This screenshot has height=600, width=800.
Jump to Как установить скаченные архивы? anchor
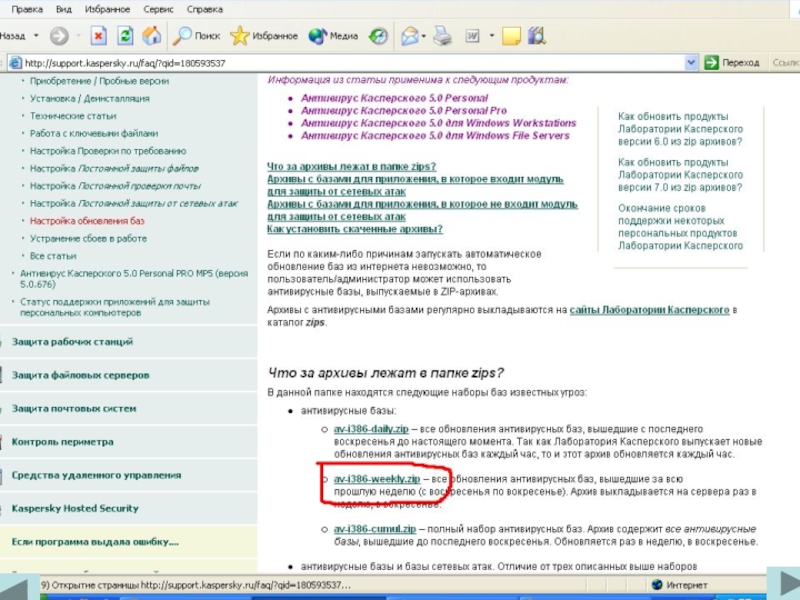pos(355,229)
